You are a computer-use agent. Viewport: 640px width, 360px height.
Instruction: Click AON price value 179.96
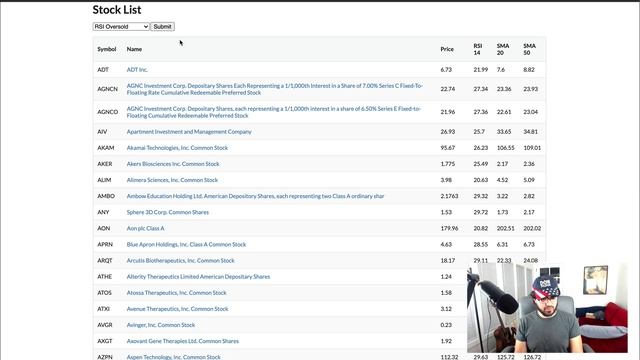pos(449,228)
